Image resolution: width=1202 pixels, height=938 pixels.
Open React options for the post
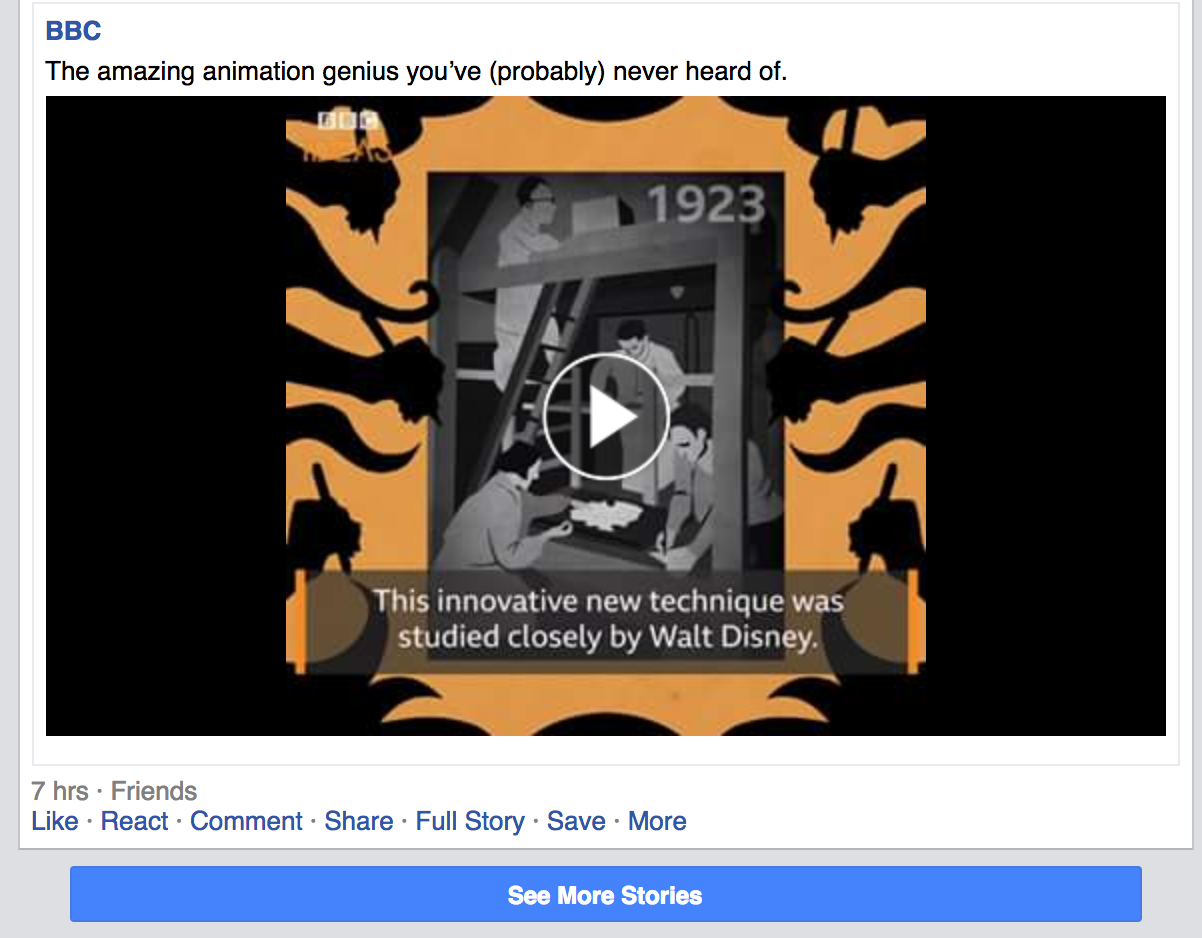coord(135,821)
